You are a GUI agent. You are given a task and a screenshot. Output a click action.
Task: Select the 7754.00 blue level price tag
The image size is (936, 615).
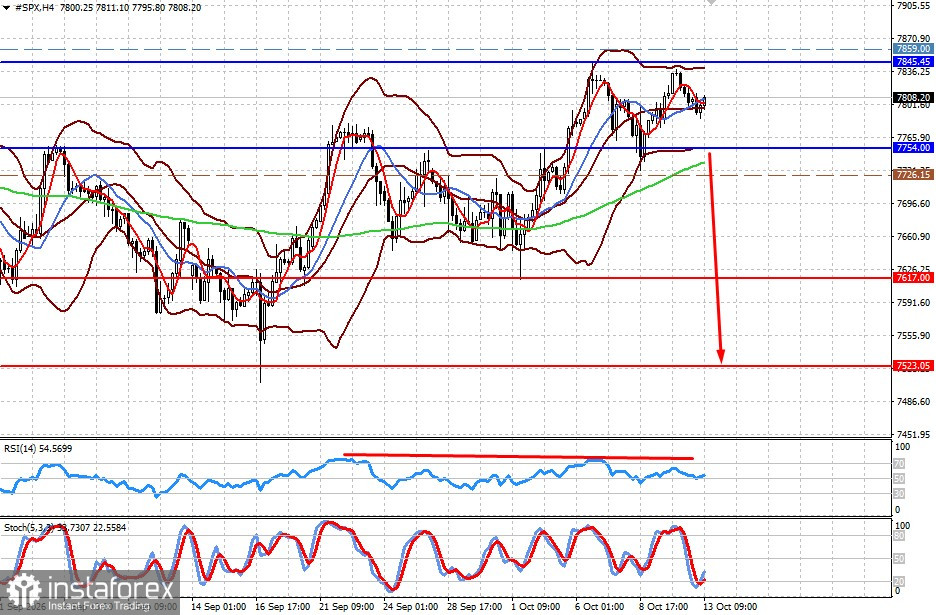coord(913,147)
